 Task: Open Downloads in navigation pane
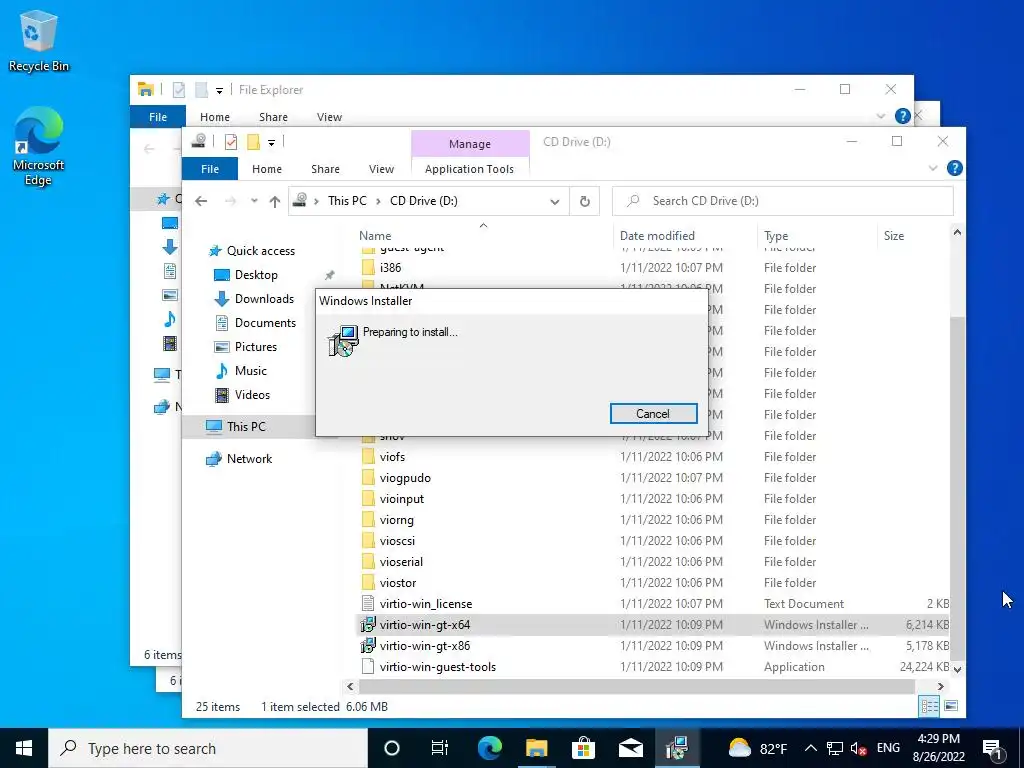264,298
